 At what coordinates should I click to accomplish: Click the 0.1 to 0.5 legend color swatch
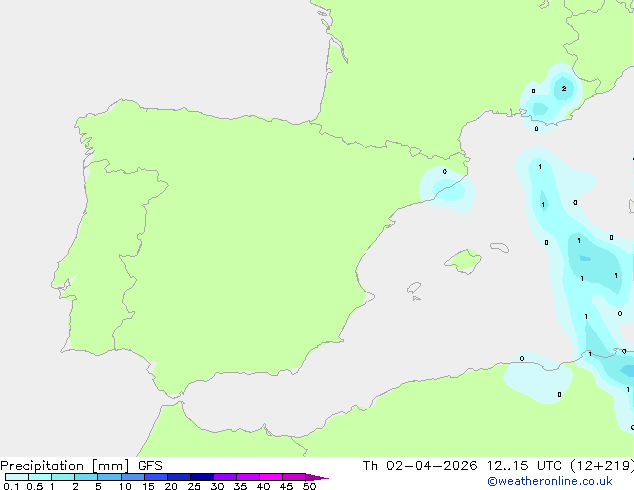tap(17, 477)
